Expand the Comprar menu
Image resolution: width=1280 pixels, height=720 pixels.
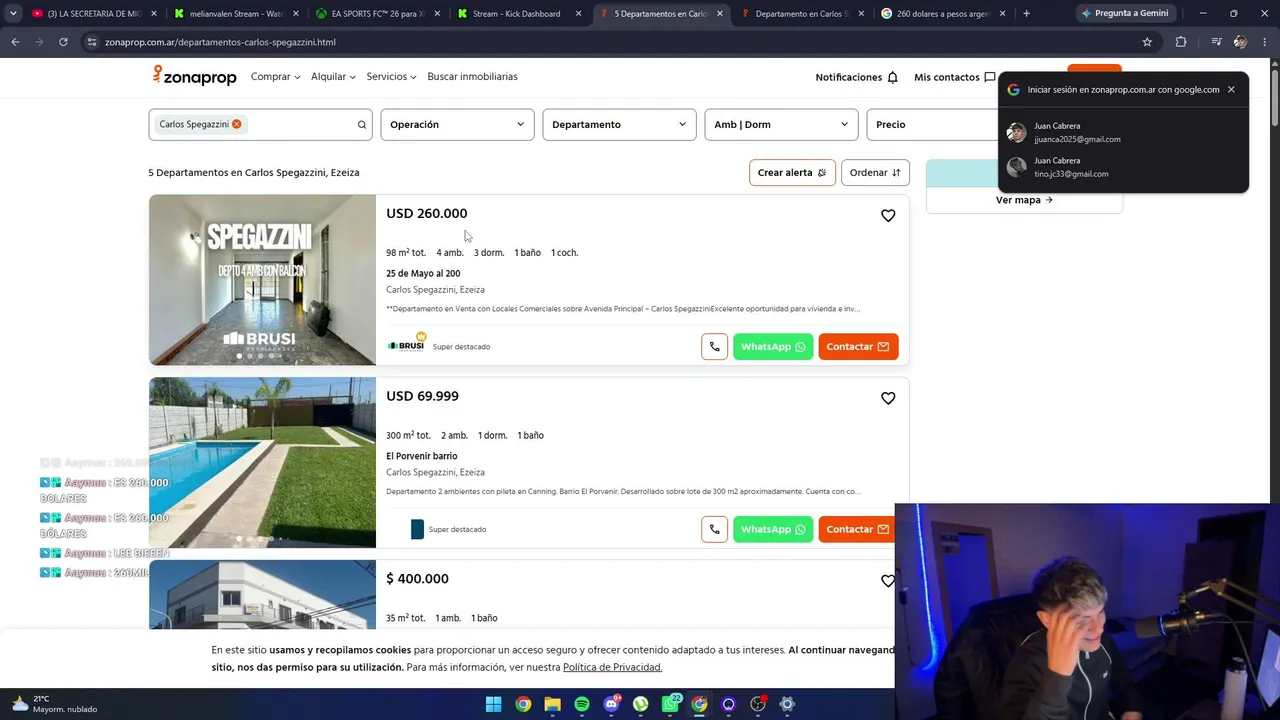pos(275,77)
